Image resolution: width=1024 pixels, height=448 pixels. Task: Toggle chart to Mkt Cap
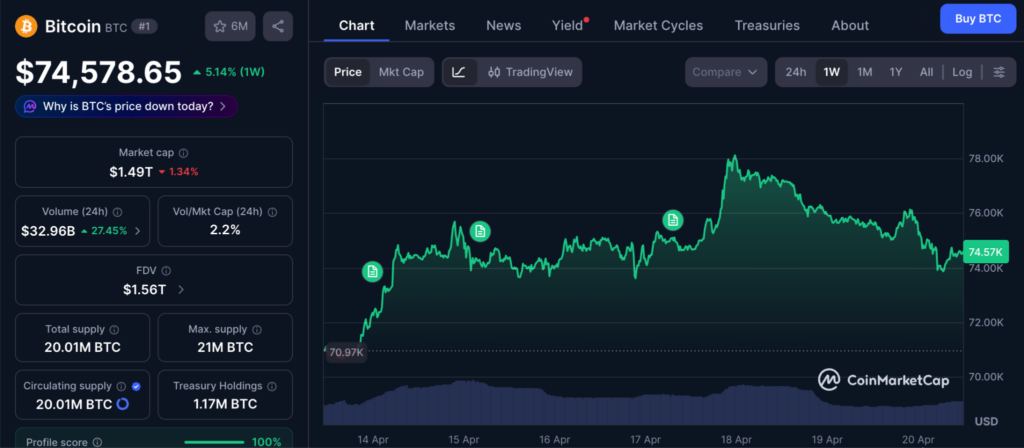click(401, 72)
